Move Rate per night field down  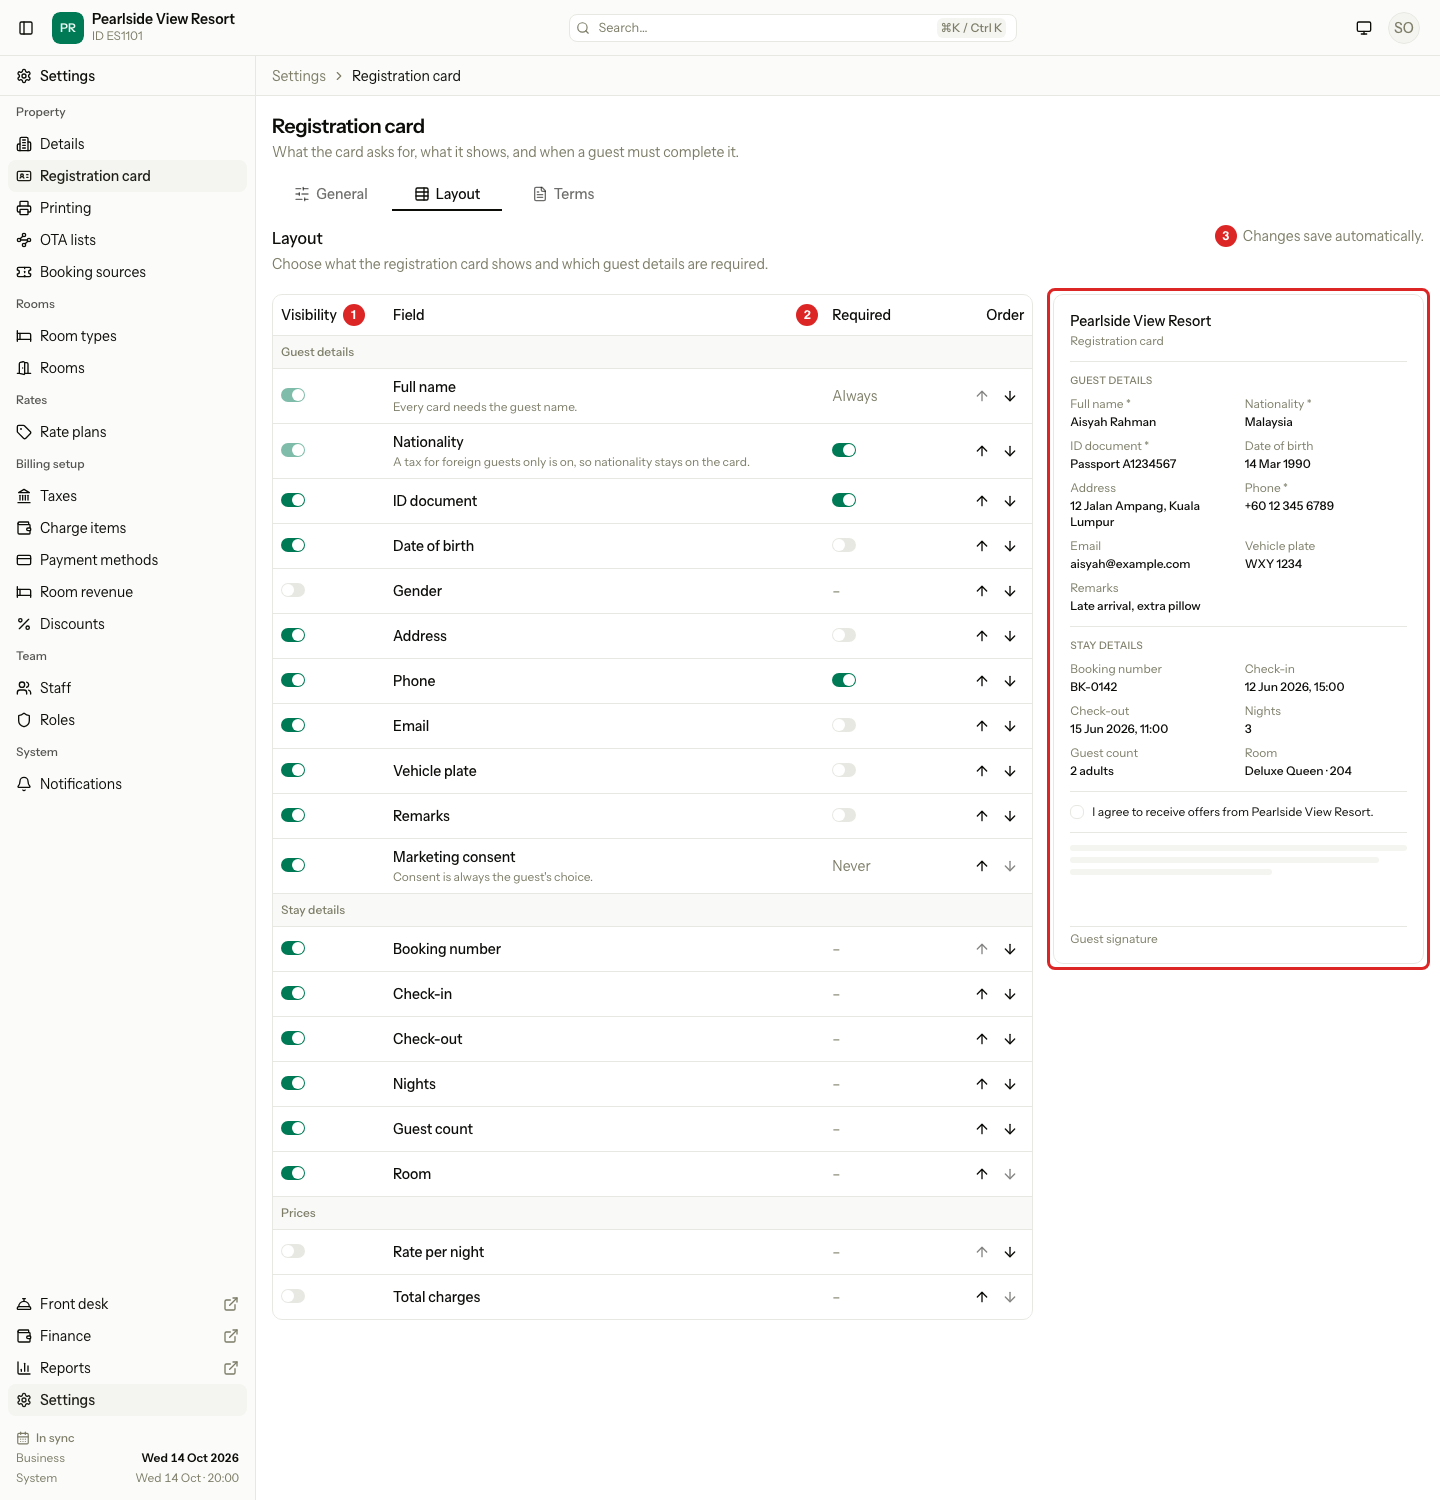coord(1010,1252)
